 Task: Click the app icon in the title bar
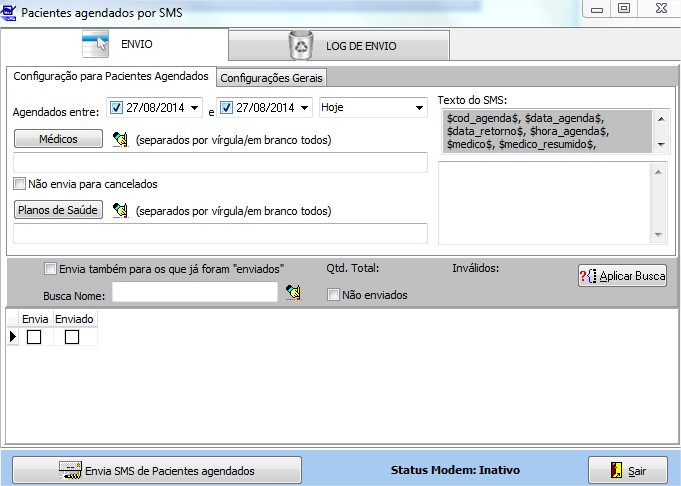pyautogui.click(x=11, y=13)
